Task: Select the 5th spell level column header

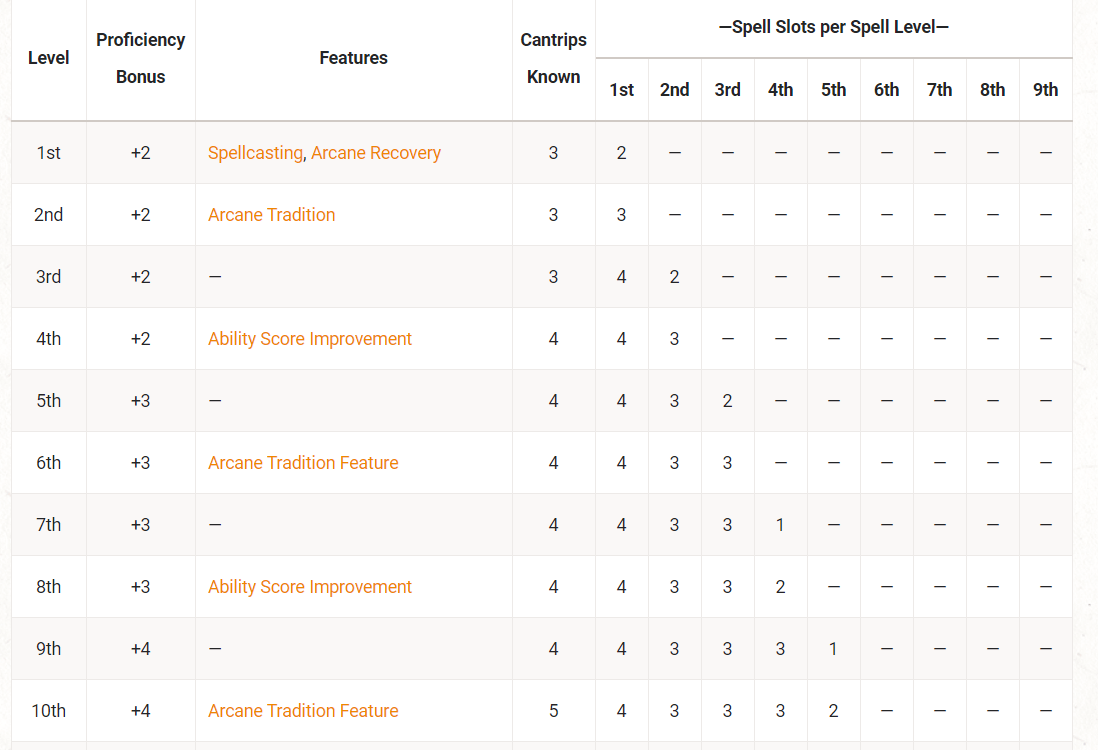Action: [x=834, y=90]
